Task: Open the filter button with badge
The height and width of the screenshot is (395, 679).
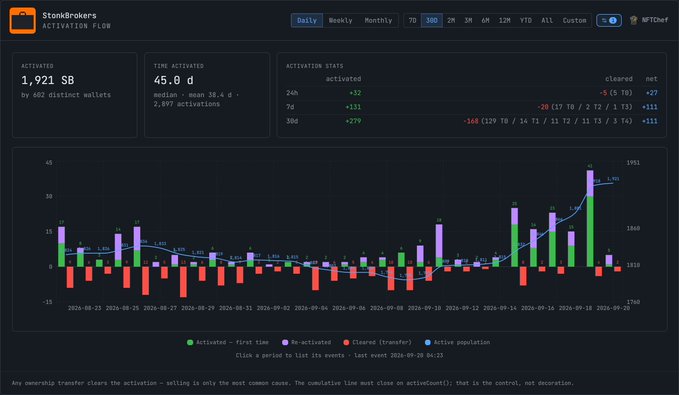Action: pos(608,20)
